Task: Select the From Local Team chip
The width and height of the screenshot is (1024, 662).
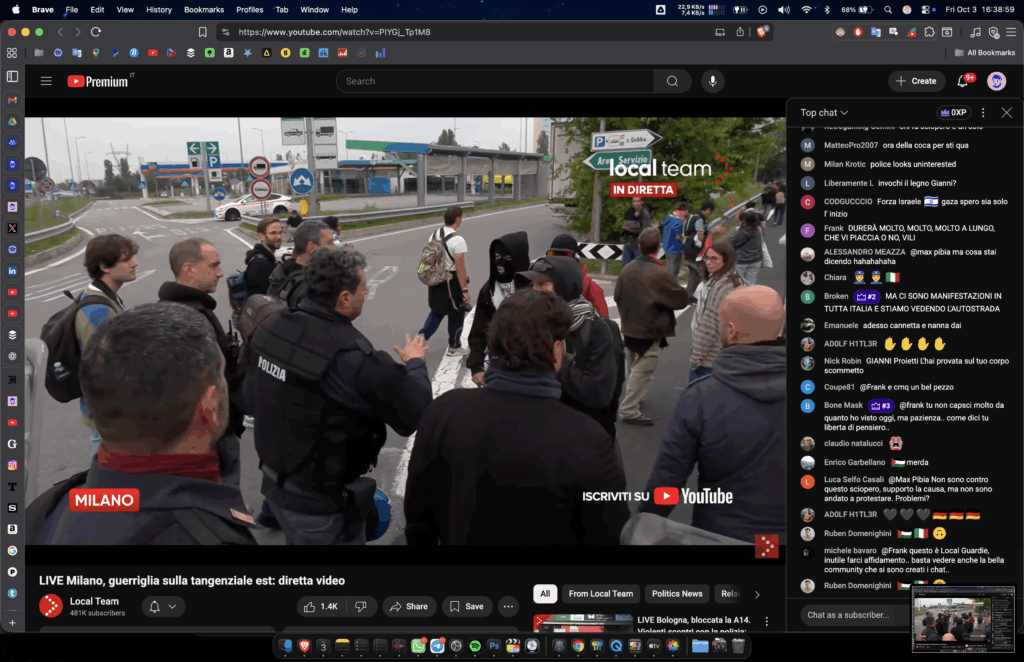Action: 600,594
